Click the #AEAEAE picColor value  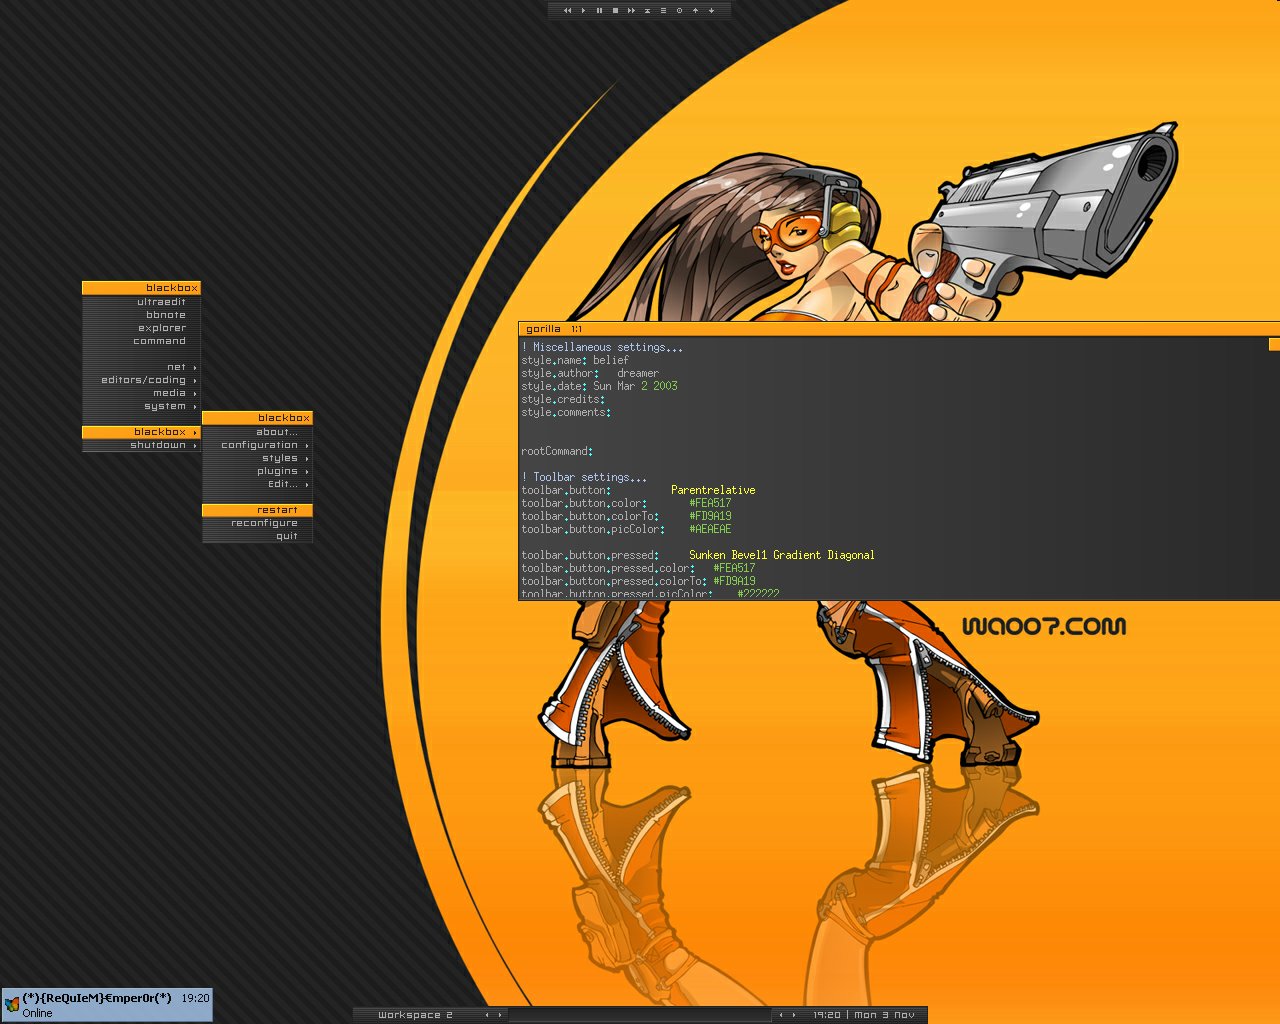point(710,529)
